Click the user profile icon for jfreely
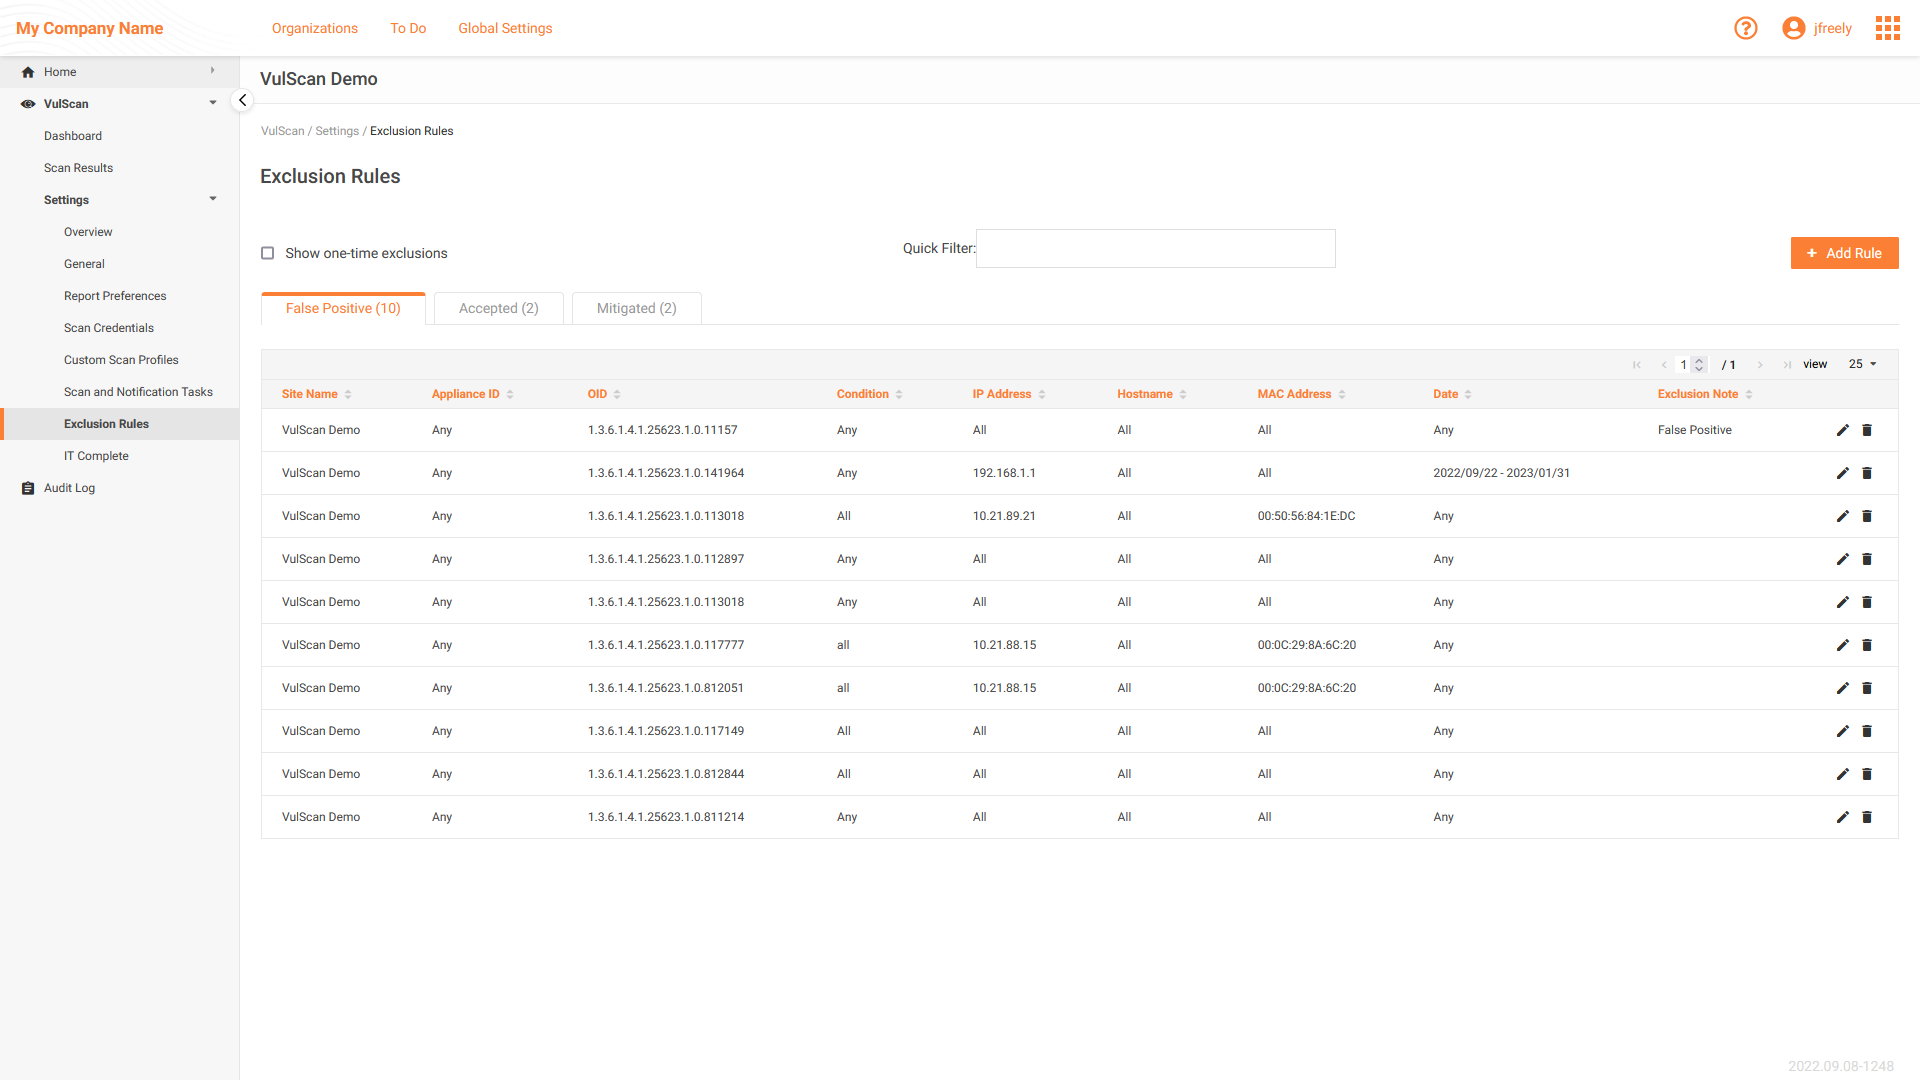Screen dimensions: 1920x1080 point(1795,28)
